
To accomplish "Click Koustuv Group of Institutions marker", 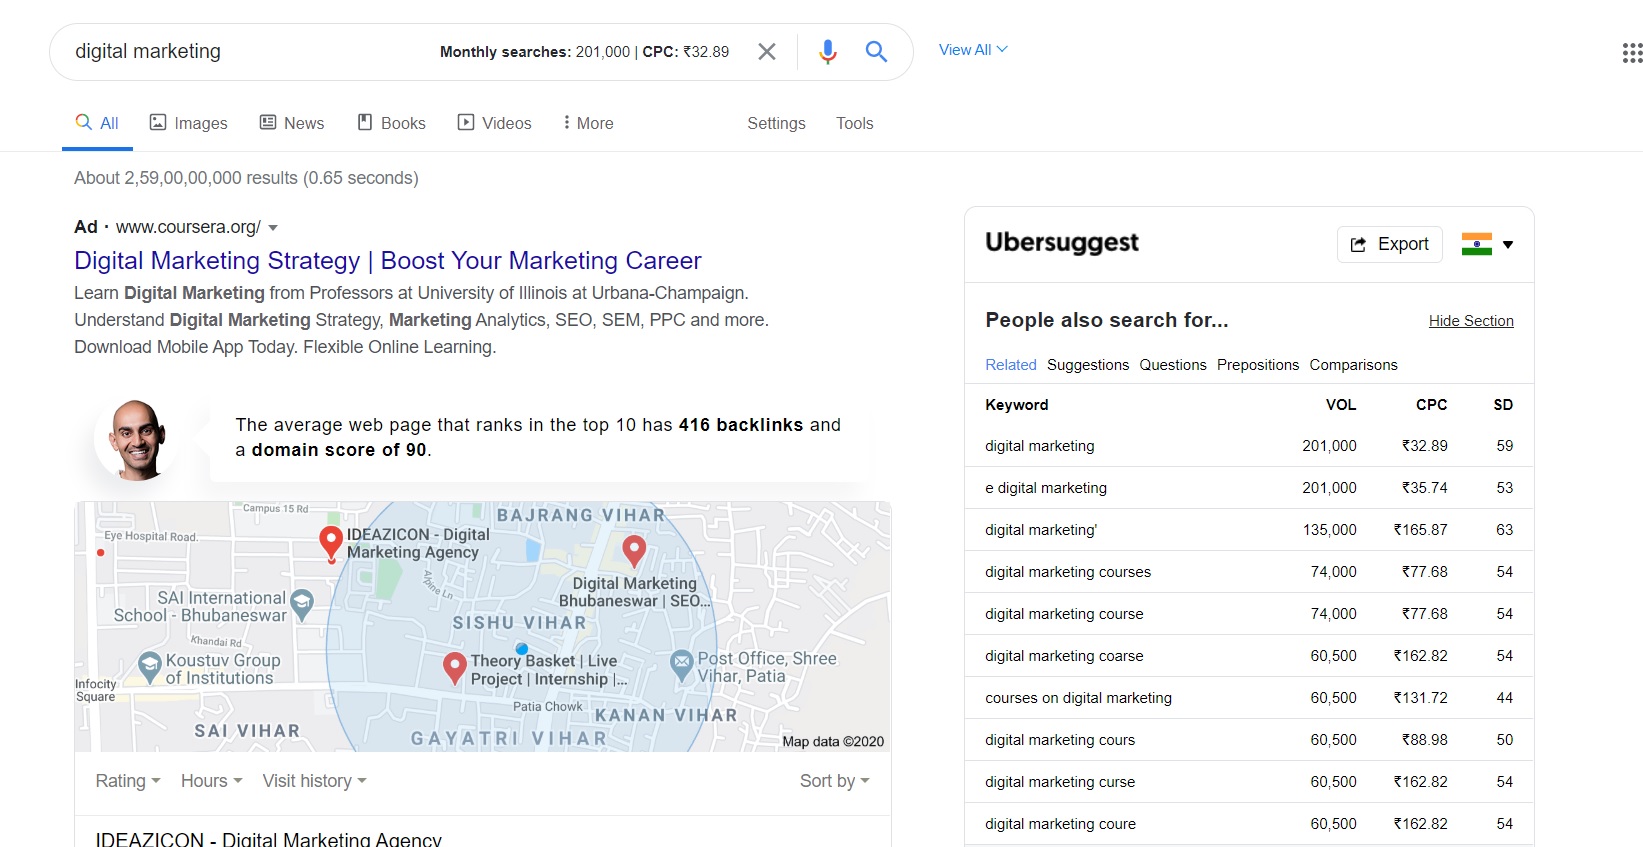I will [150, 666].
